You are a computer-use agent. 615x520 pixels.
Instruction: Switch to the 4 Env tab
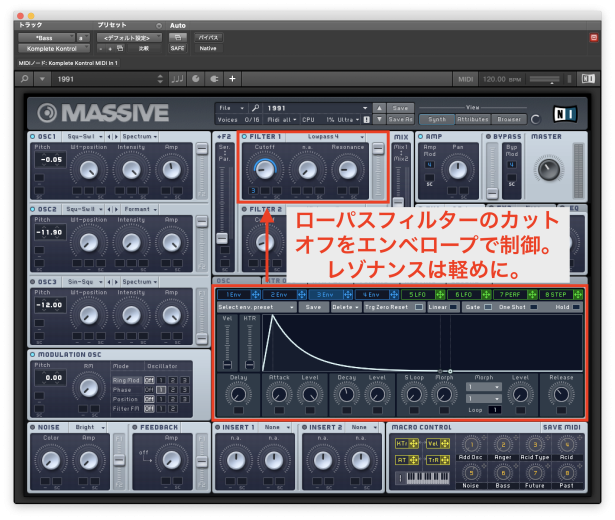click(x=370, y=294)
